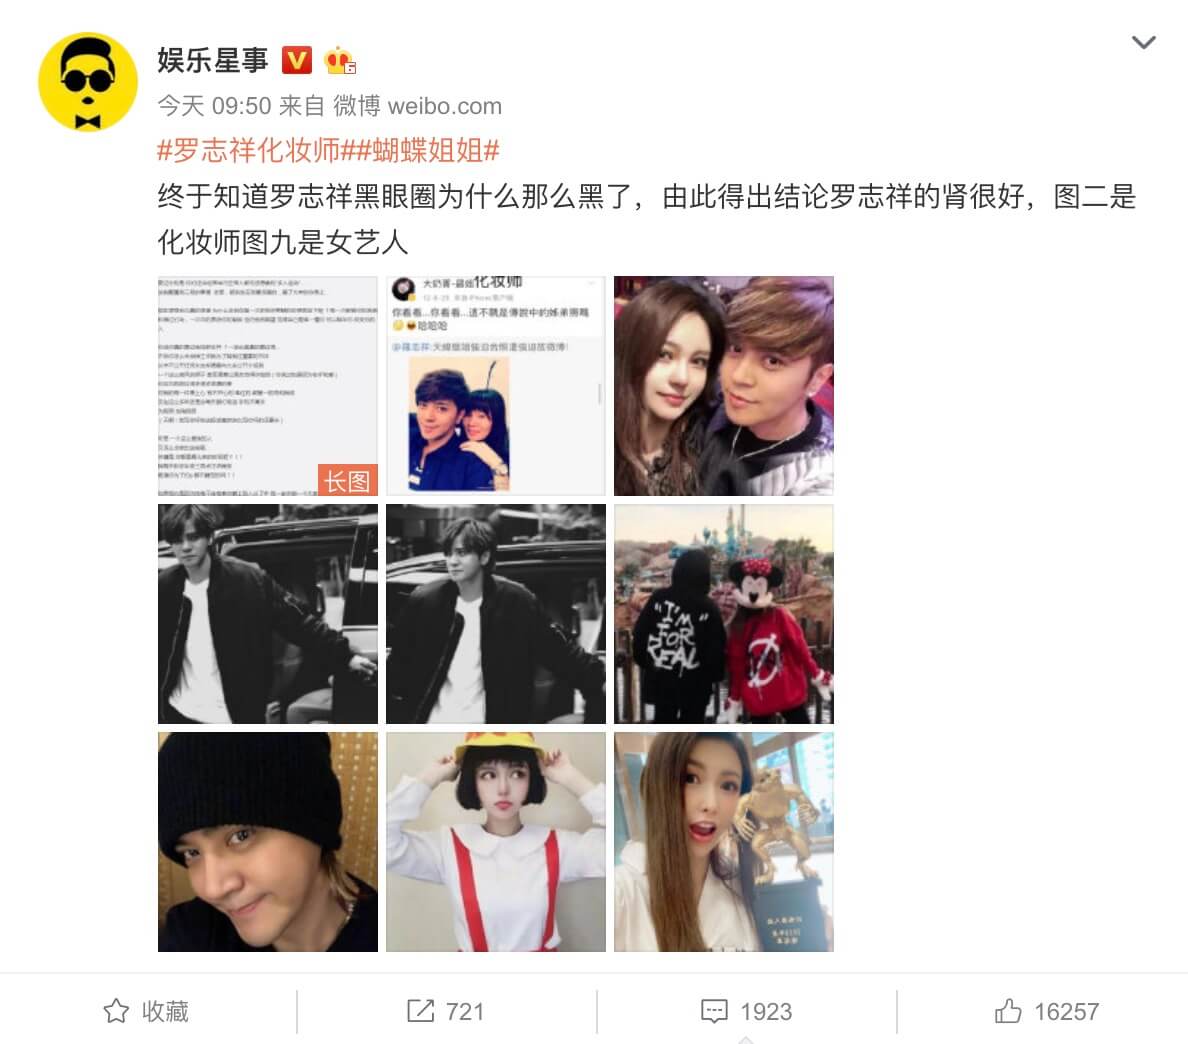This screenshot has height=1044, width=1188.
Task: Open the long text image labeled 长图
Action: 267,386
